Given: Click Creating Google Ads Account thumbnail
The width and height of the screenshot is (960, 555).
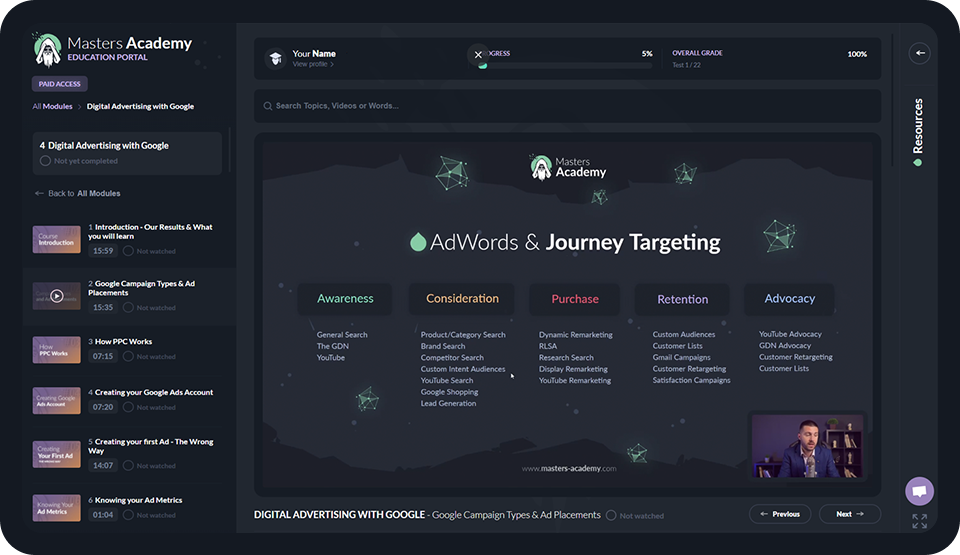Looking at the screenshot, I should (x=56, y=401).
